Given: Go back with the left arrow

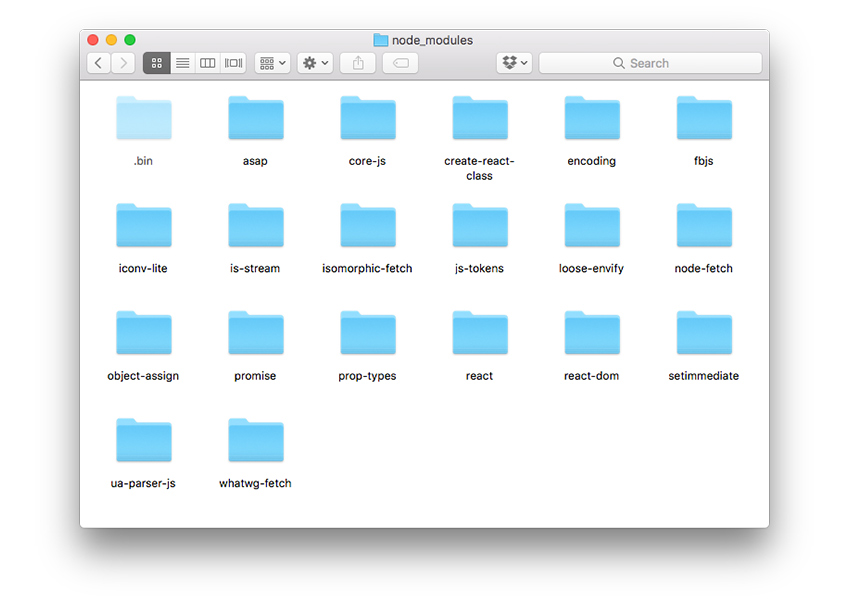Looking at the screenshot, I should point(99,63).
